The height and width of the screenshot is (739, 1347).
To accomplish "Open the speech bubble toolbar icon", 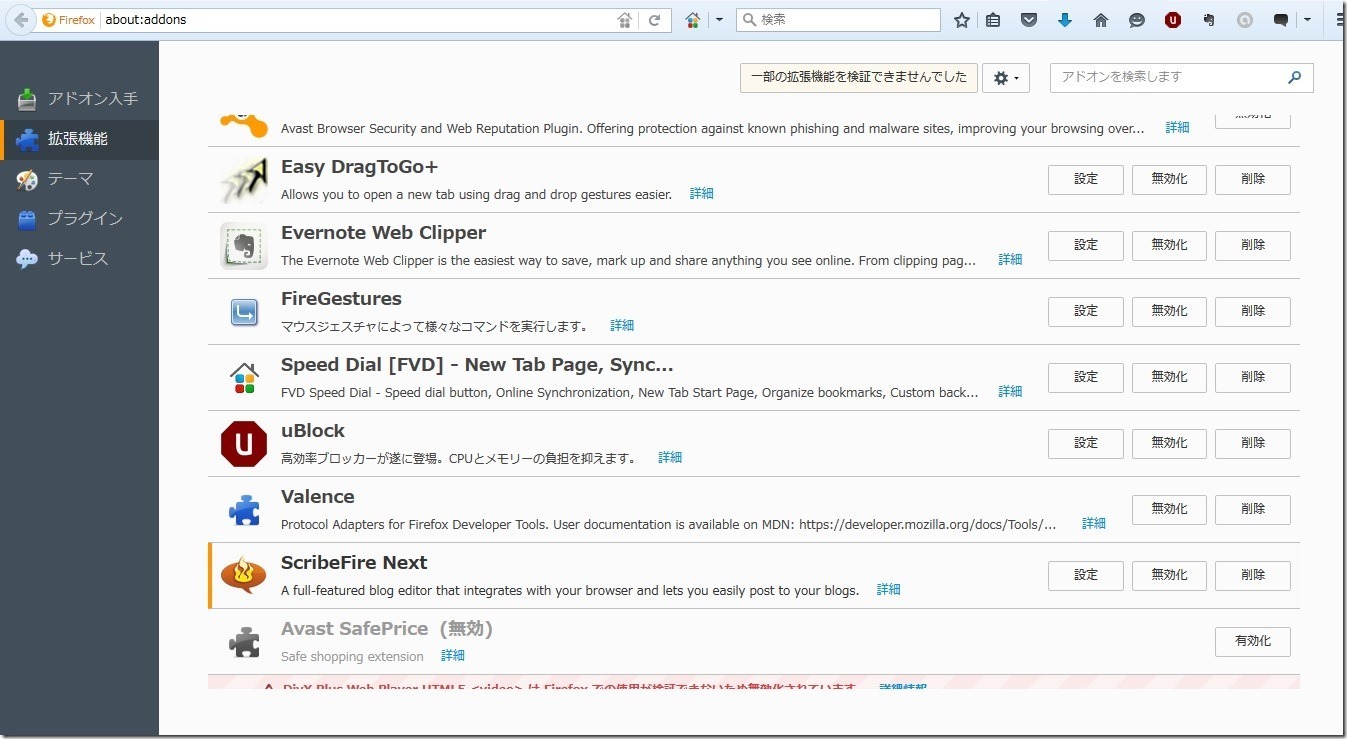I will [x=1281, y=20].
